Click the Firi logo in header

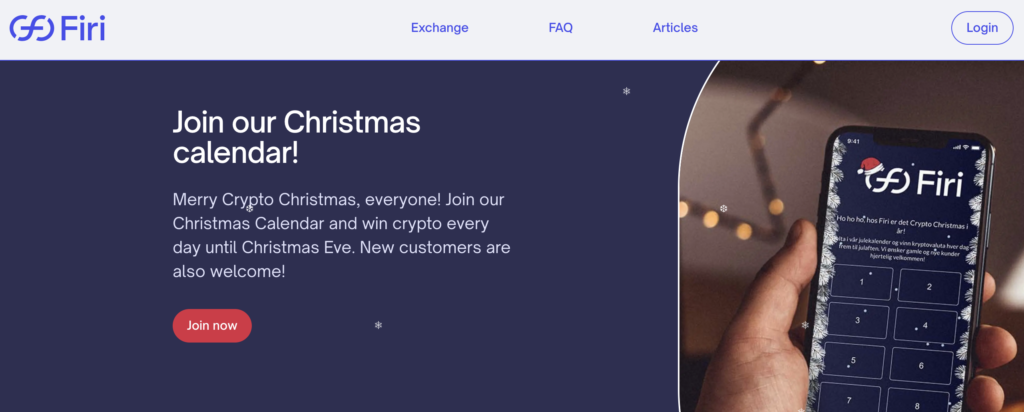[x=57, y=28]
